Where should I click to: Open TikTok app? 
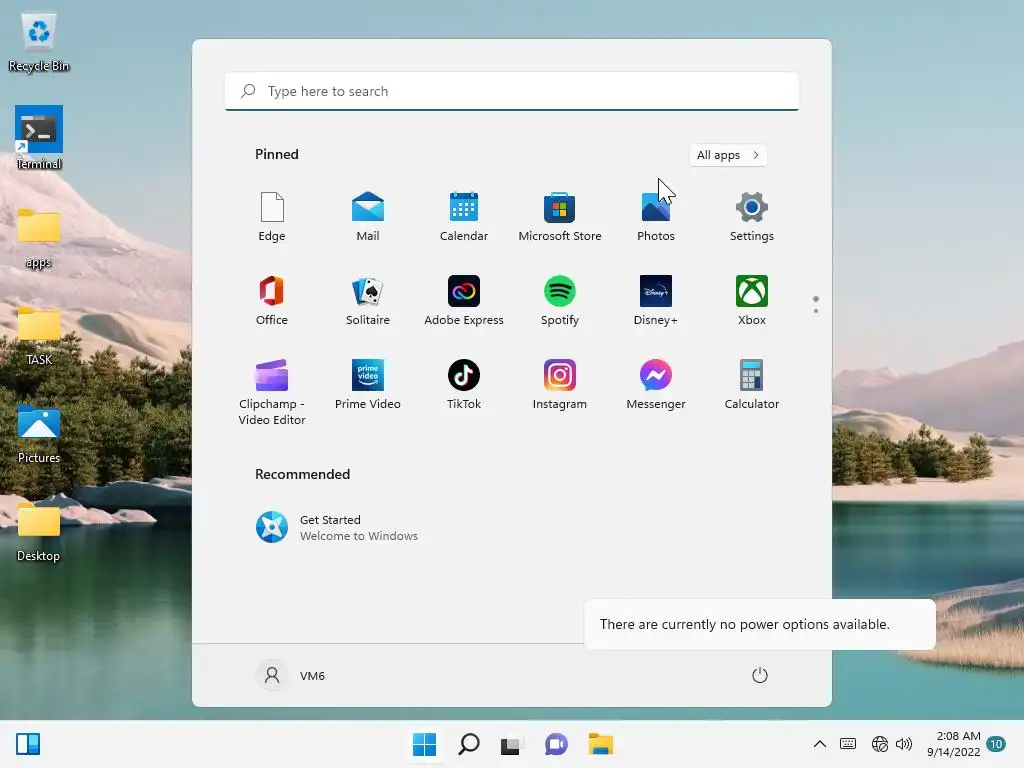(464, 385)
